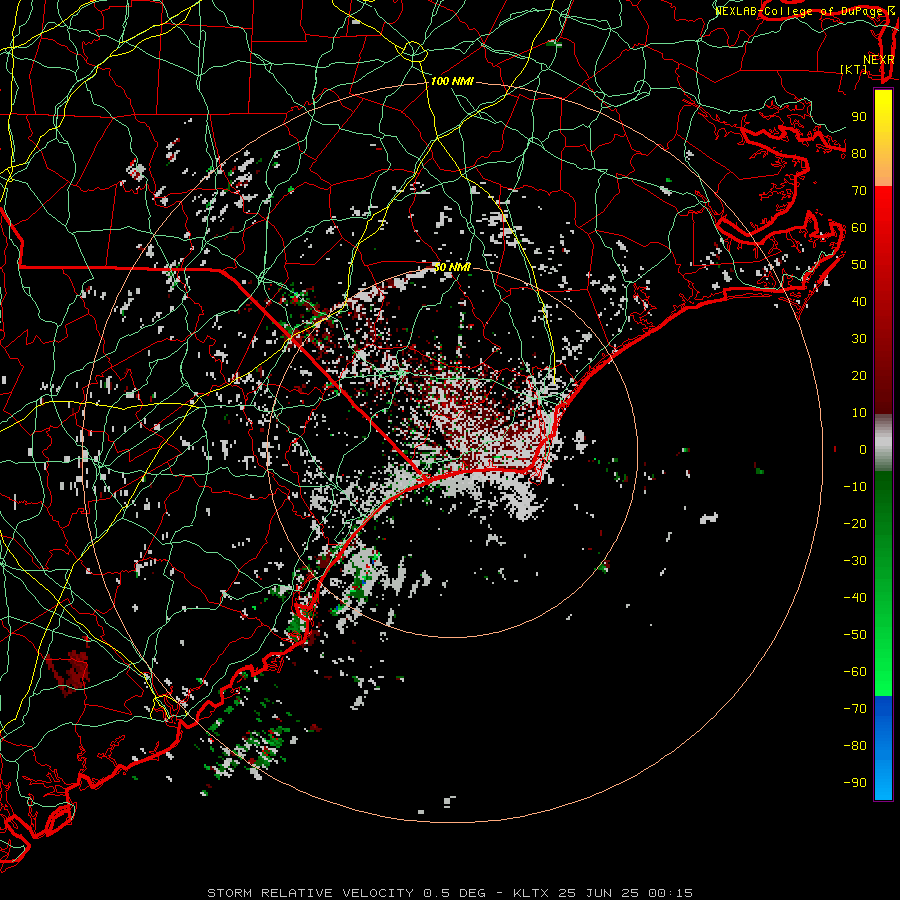Select the 40 value on velocity scale
The width and height of the screenshot is (900, 900).
(x=859, y=302)
